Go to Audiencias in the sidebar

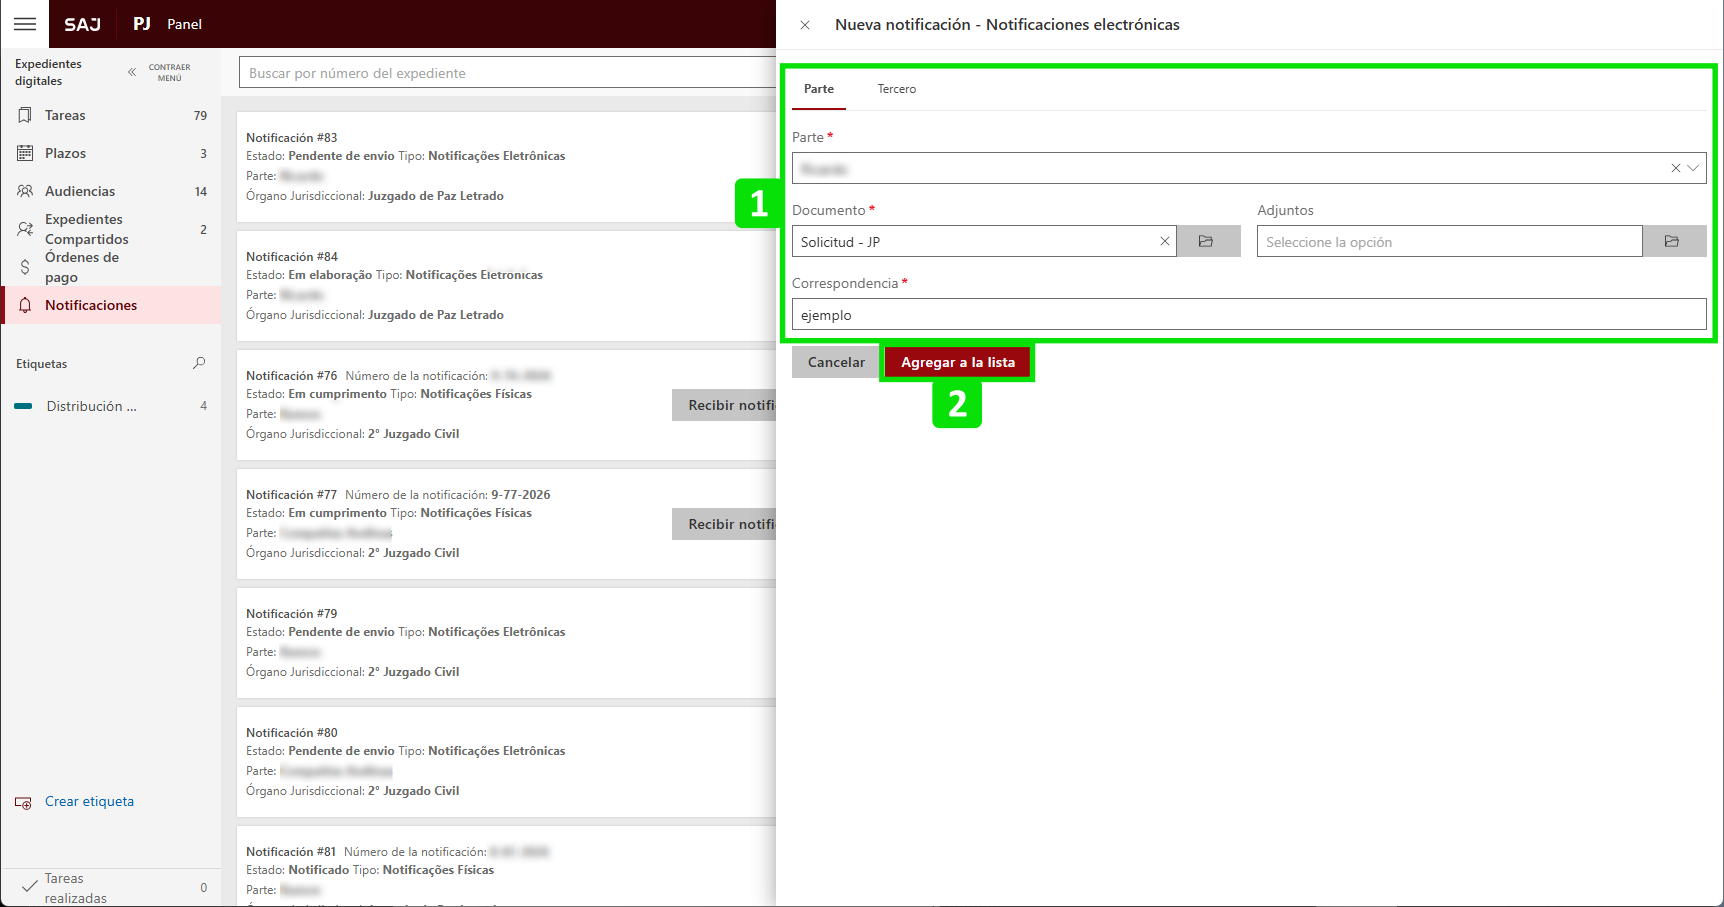(x=80, y=191)
